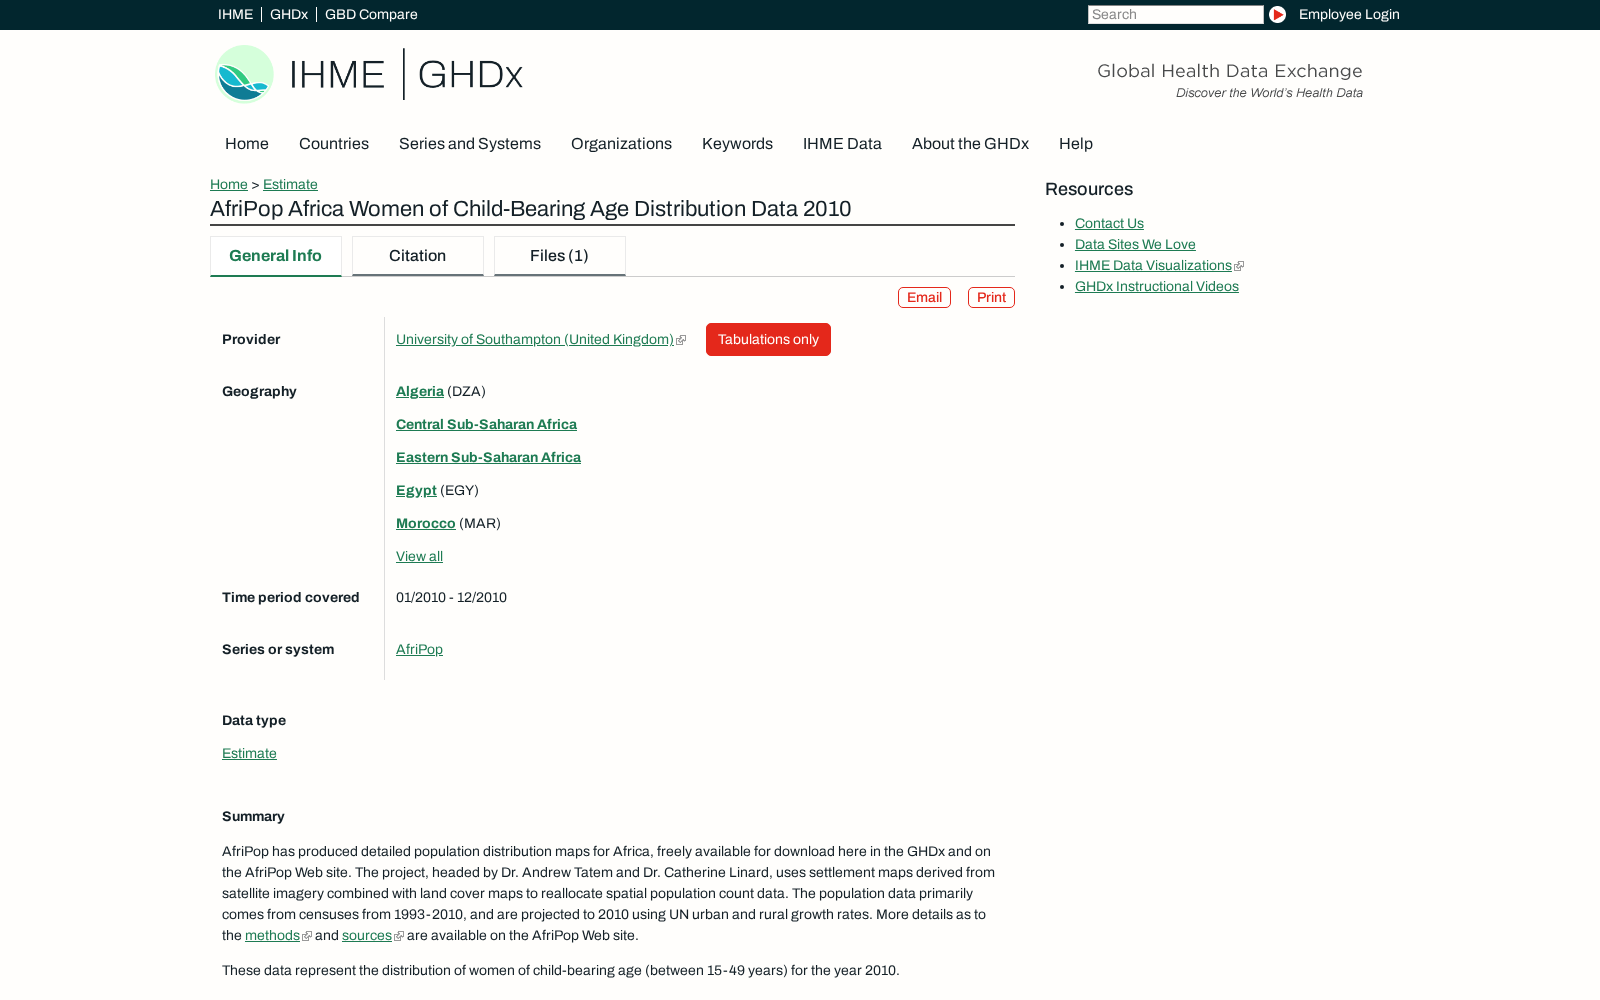Open GHDx Instructional Videos link
The width and height of the screenshot is (1600, 1000).
[1157, 286]
